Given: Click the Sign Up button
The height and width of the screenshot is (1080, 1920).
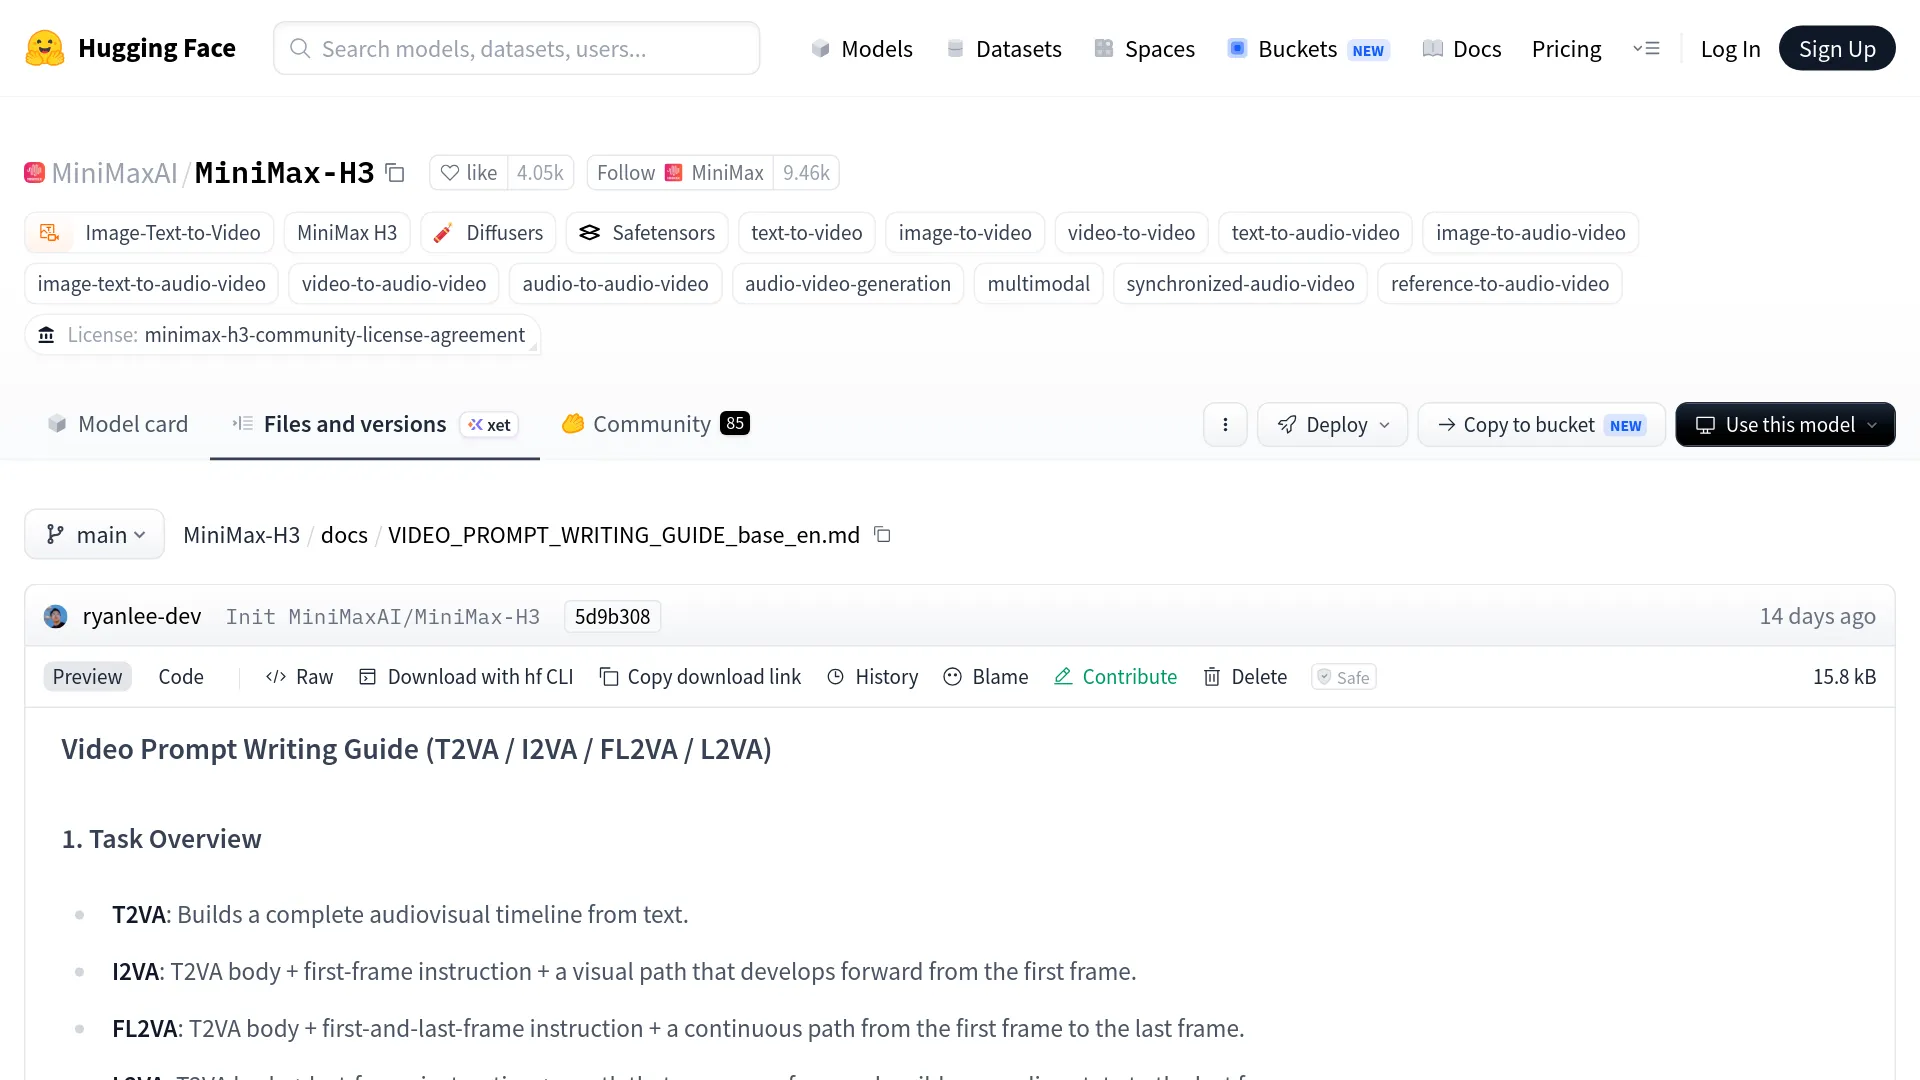Looking at the screenshot, I should click(1837, 48).
